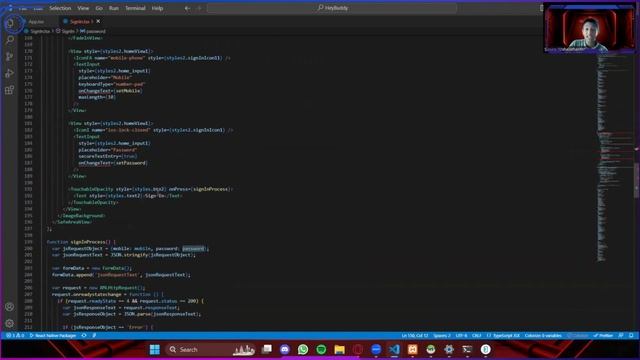The height and width of the screenshot is (360, 640).
Task: Close the SignIn.tsx editor tab
Action: coord(98,21)
